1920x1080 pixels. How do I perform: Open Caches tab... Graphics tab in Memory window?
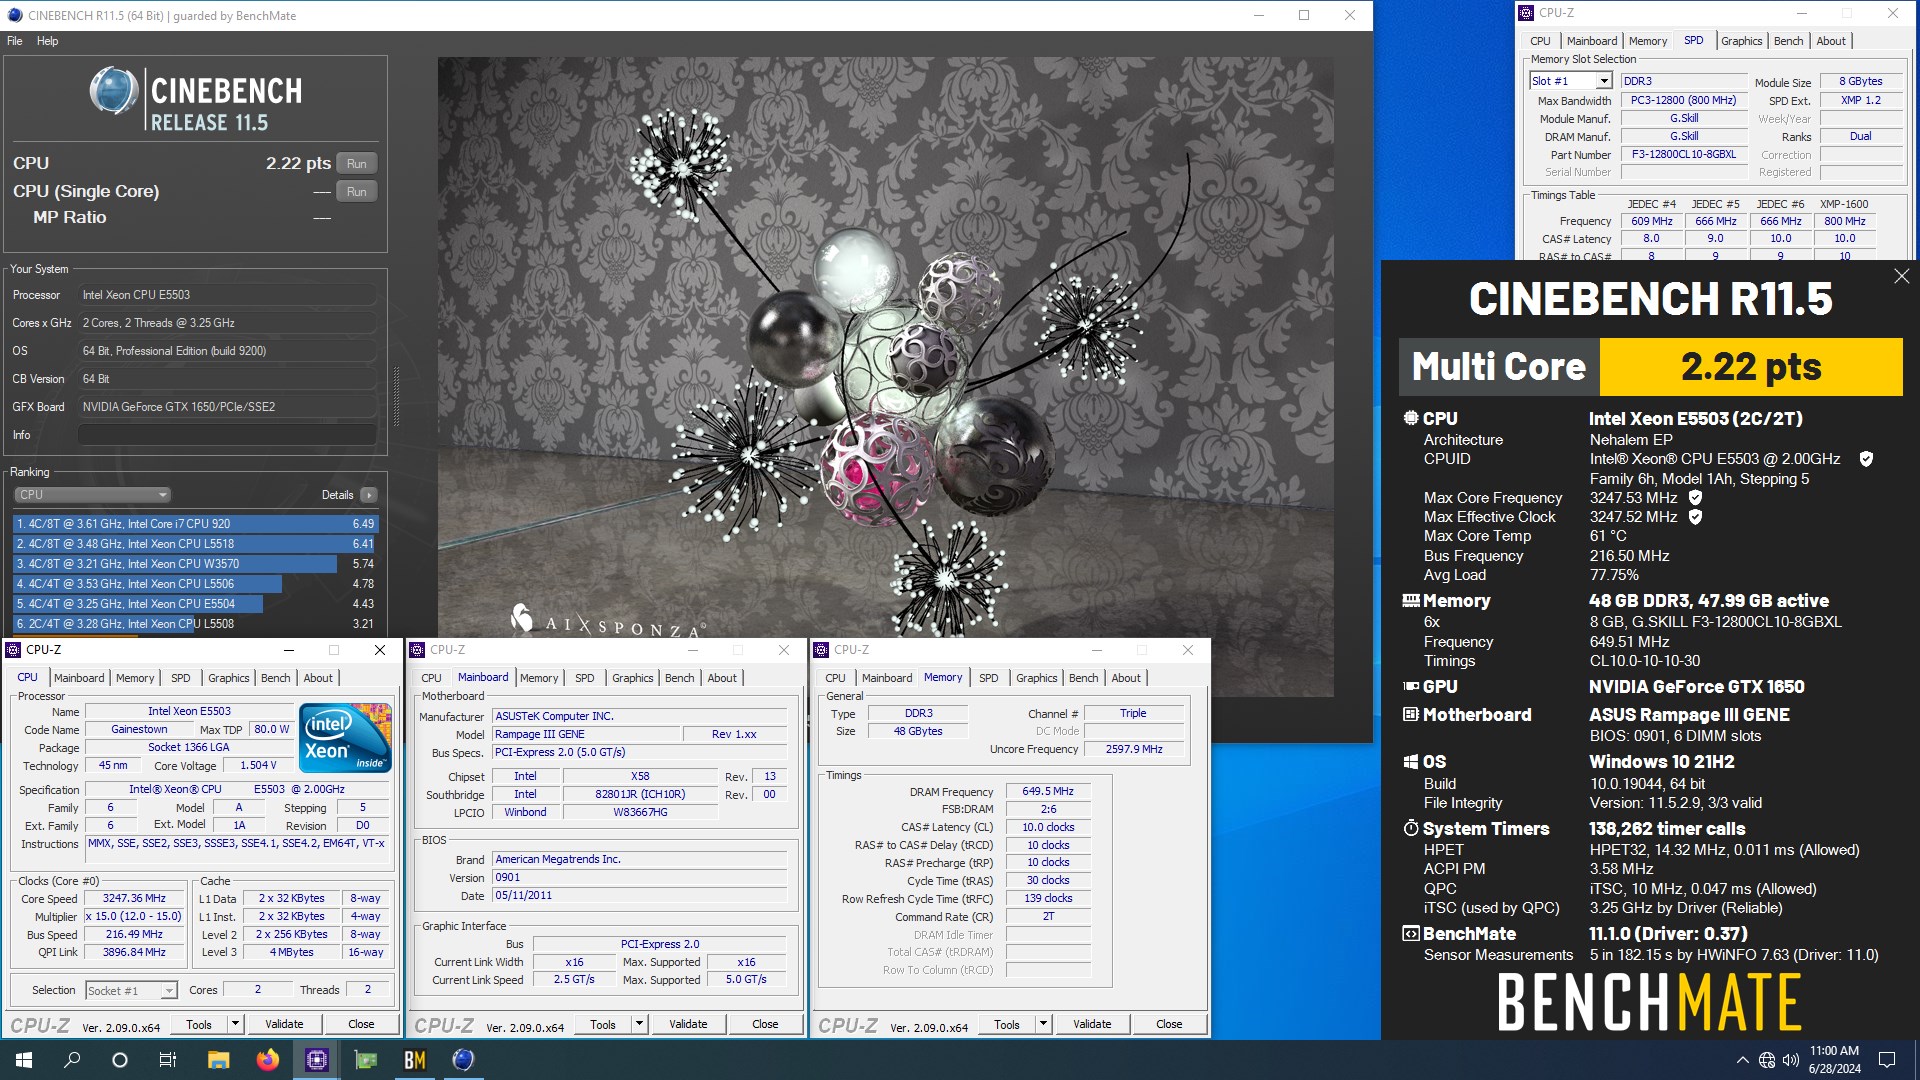[x=1036, y=678]
